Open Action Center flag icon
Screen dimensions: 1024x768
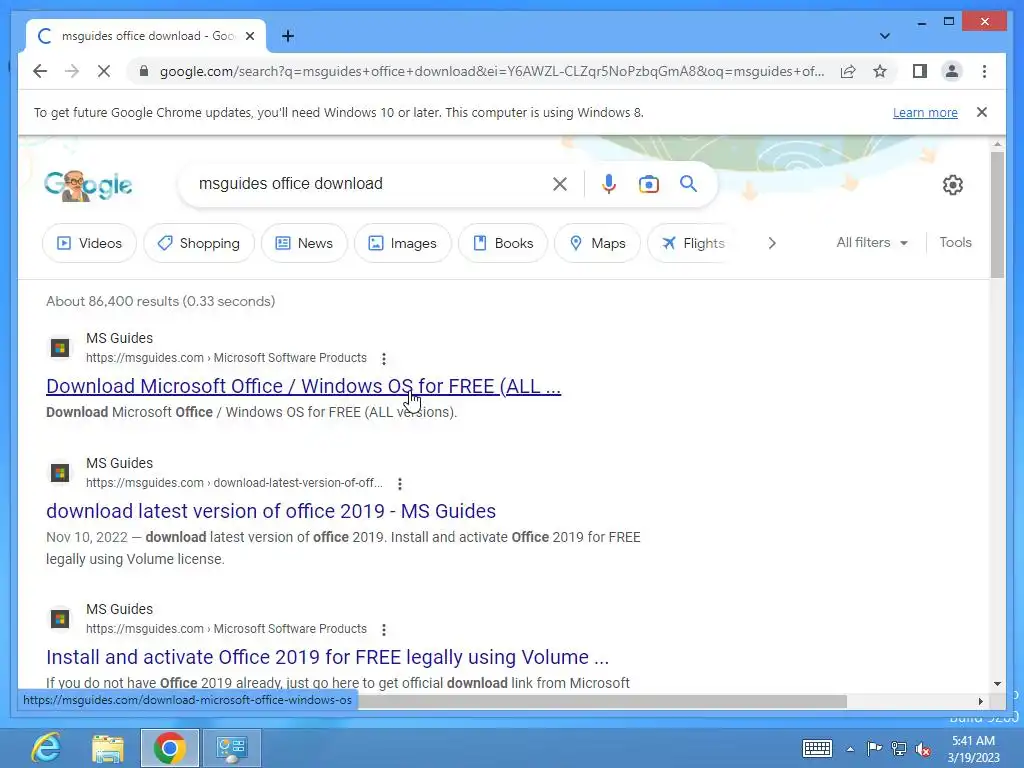[874, 748]
